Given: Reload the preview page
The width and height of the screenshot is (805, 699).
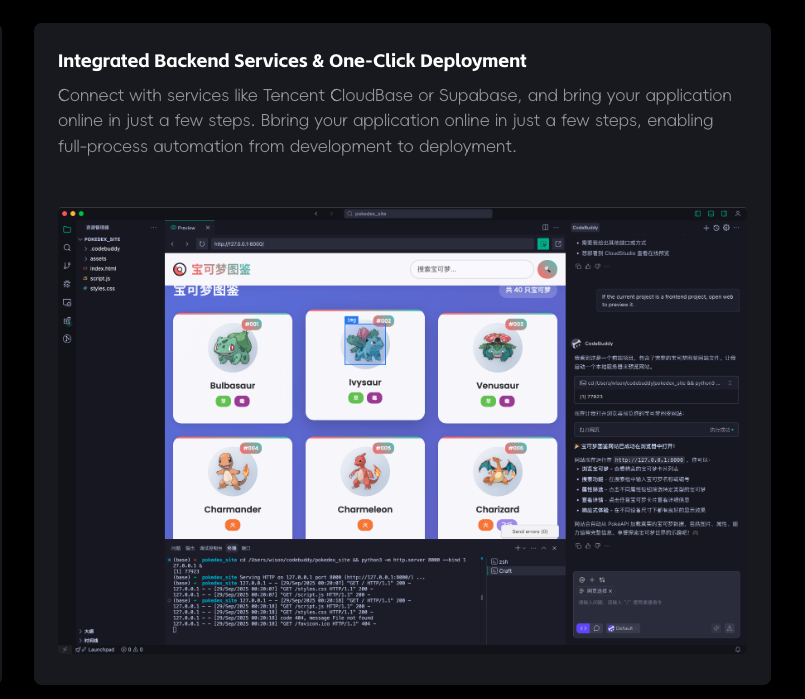Looking at the screenshot, I should coord(202,244).
